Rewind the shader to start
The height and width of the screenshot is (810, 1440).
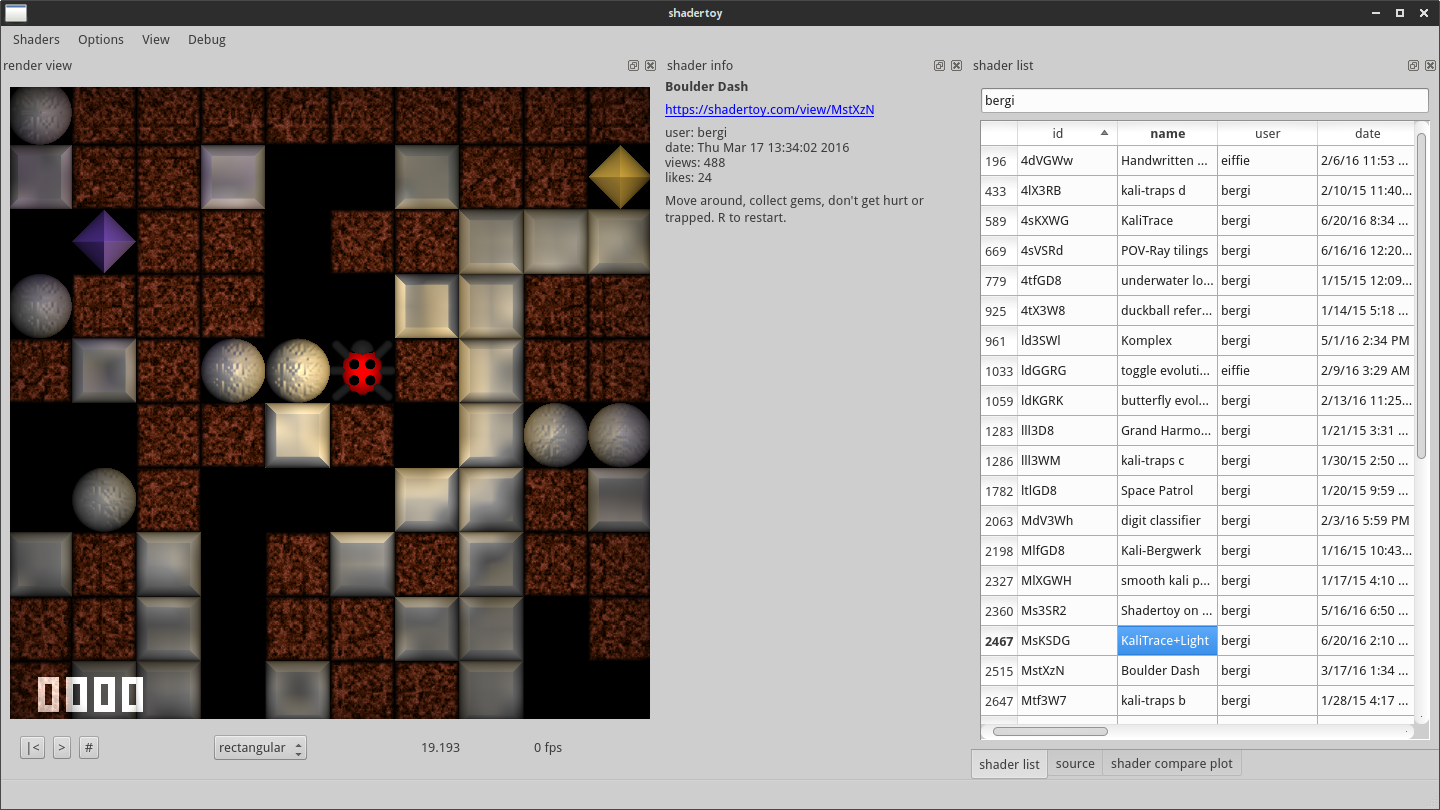point(33,747)
